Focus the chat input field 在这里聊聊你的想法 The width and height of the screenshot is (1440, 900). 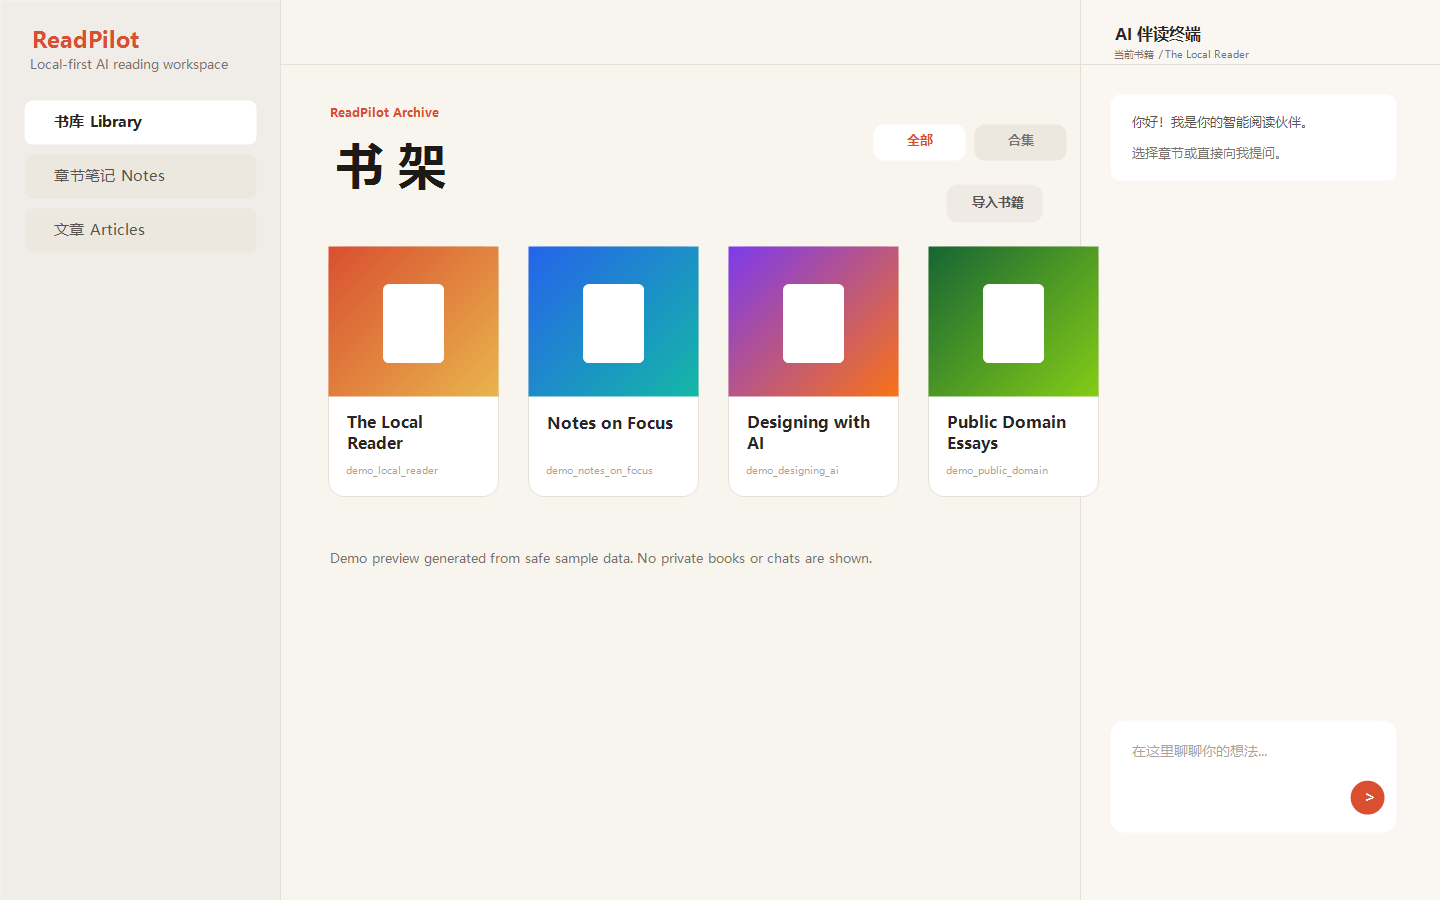coord(1253,776)
